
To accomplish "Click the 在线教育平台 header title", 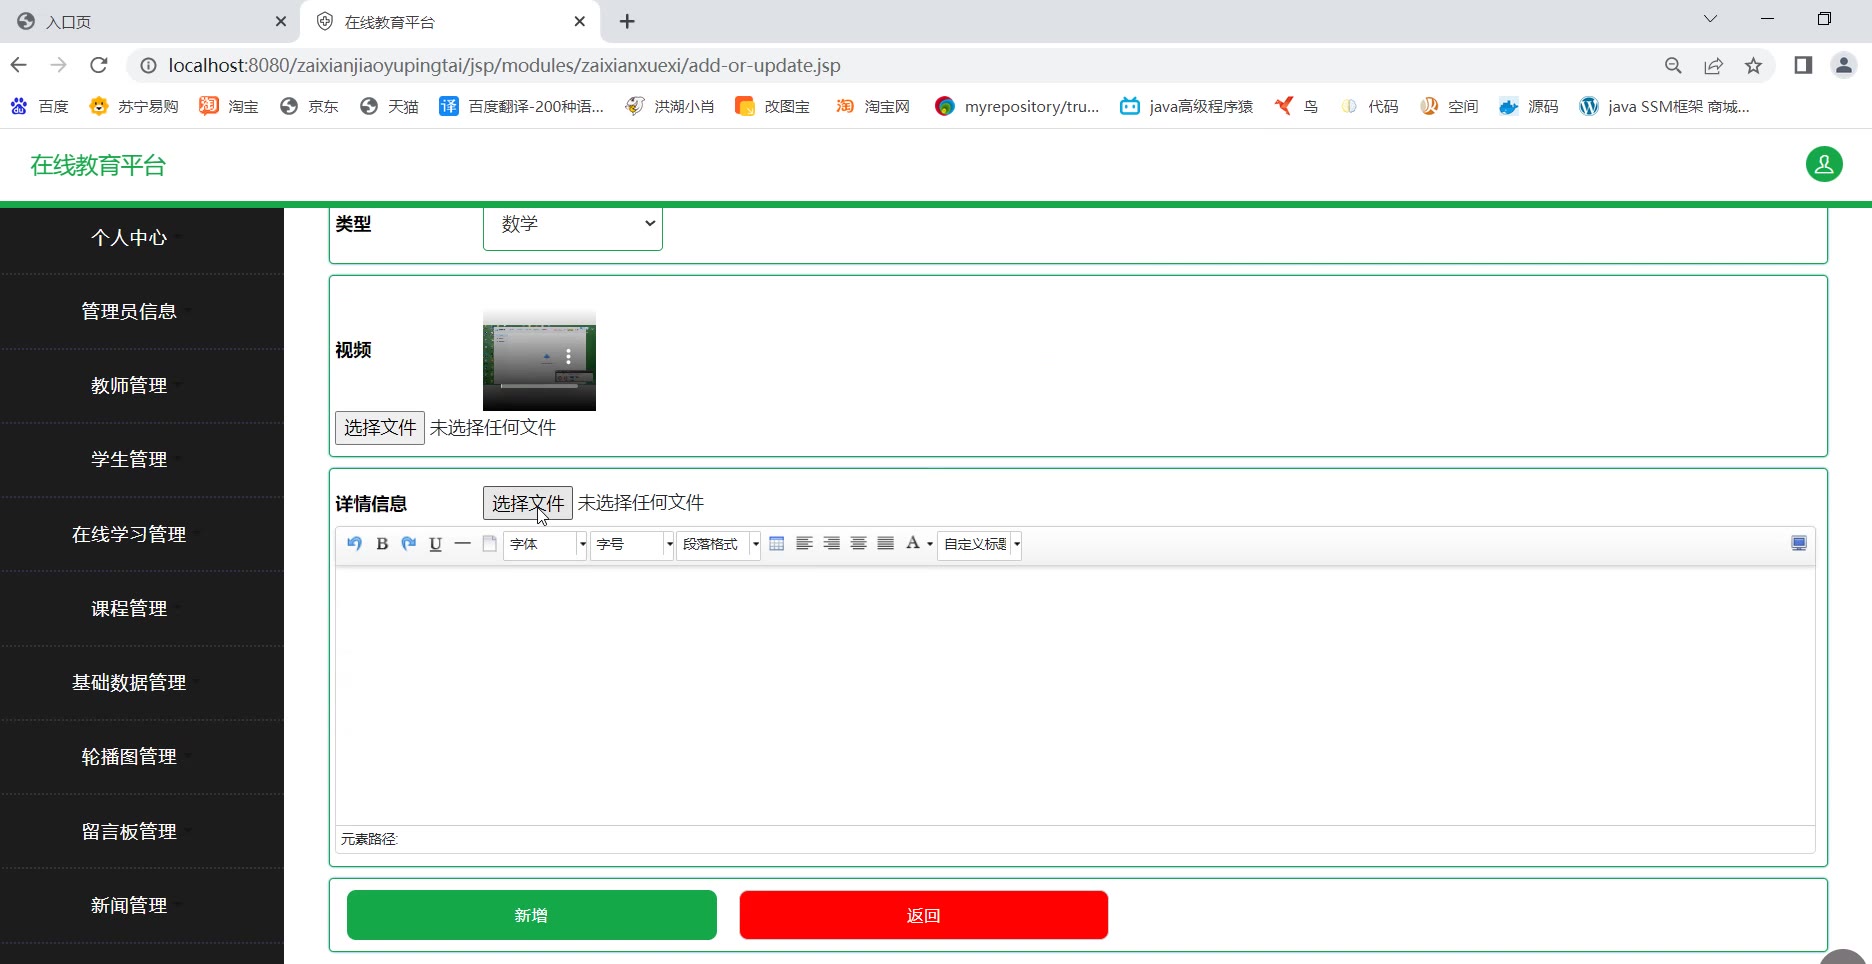I will [98, 165].
